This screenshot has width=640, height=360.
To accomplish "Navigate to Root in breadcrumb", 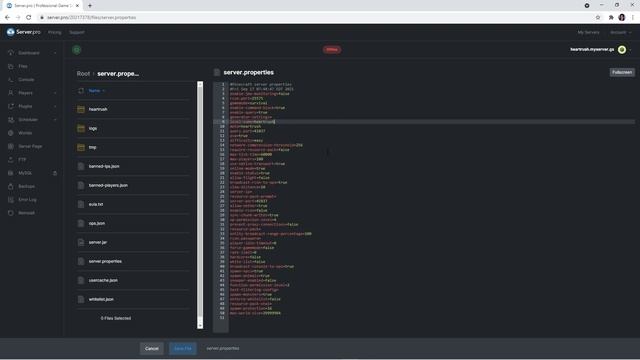I will point(83,74).
